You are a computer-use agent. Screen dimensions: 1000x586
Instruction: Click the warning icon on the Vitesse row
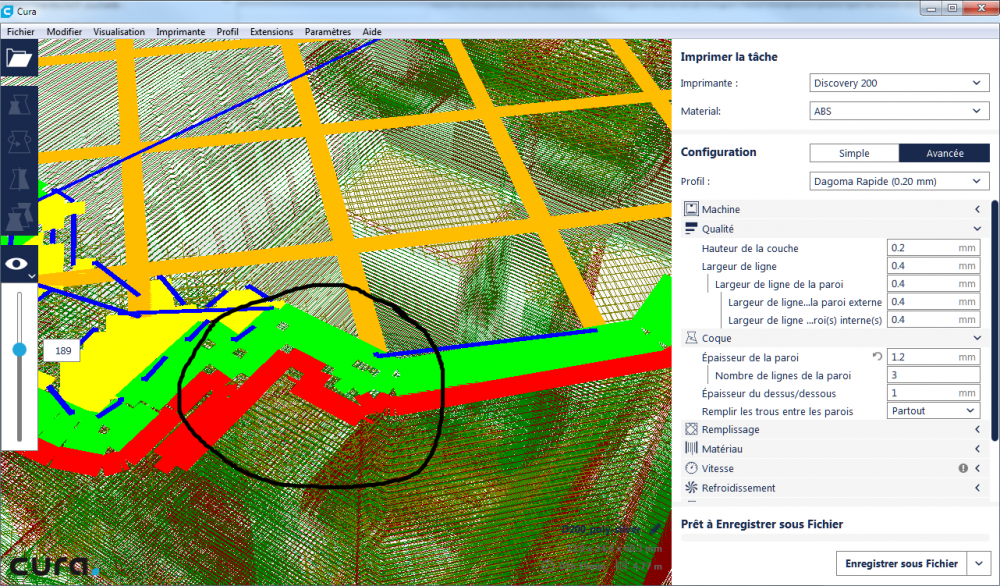(963, 468)
